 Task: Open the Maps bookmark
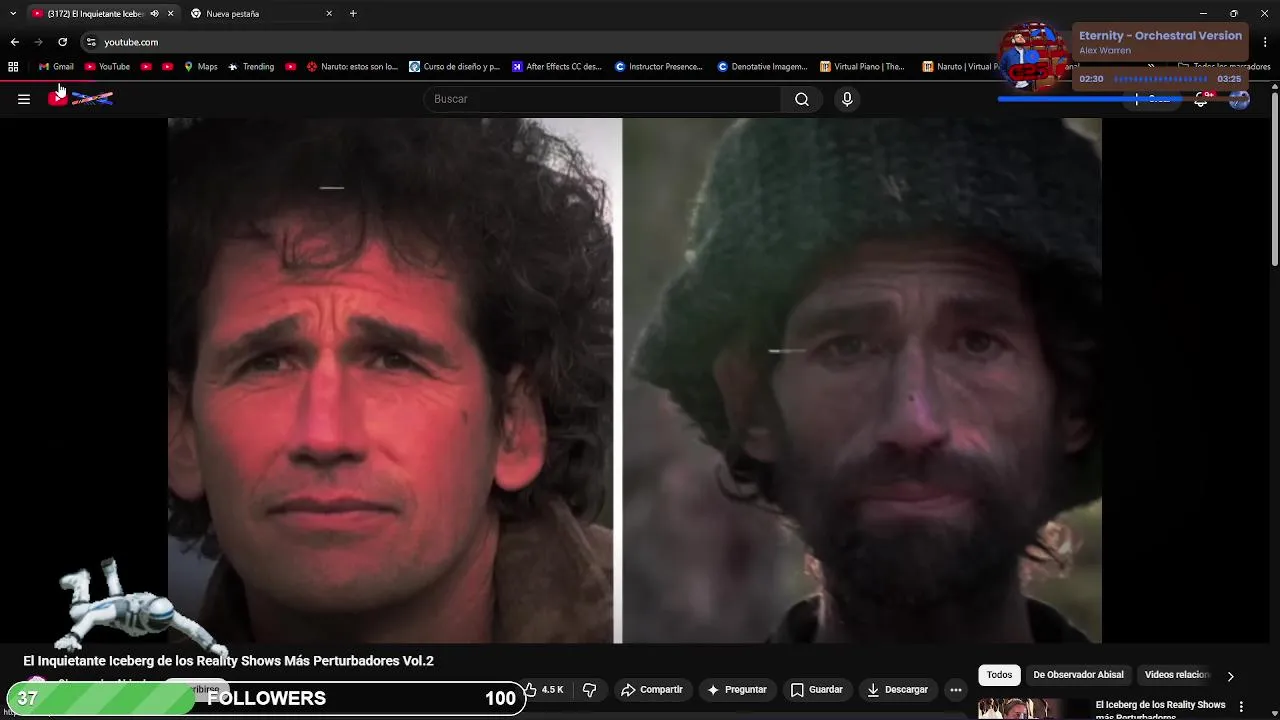tap(200, 67)
